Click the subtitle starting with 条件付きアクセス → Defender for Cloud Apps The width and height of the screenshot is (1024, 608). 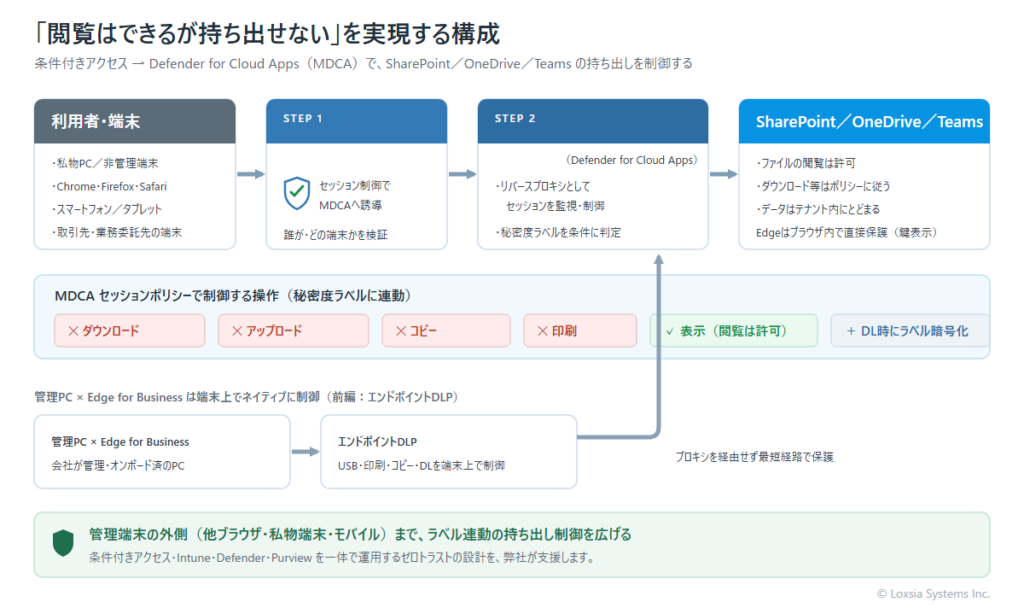tap(363, 63)
